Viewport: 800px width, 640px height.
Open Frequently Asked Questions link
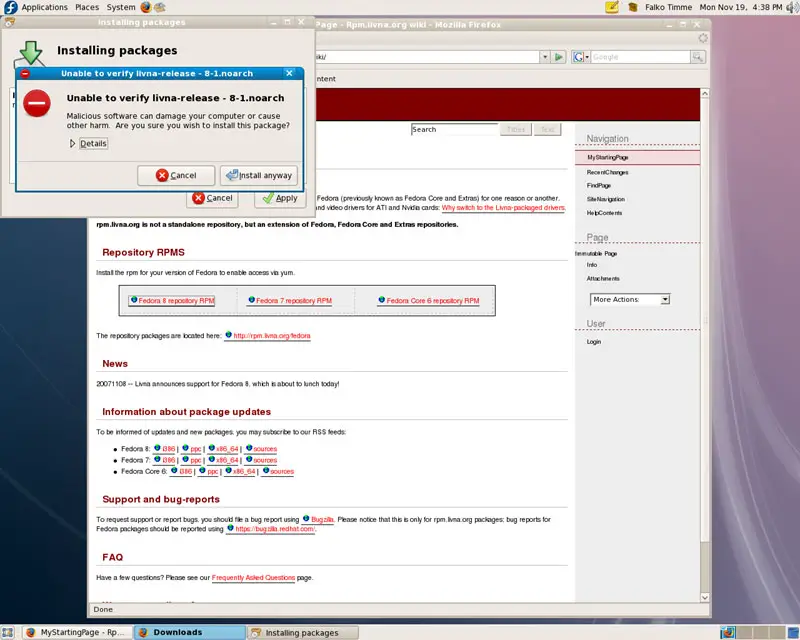click(x=253, y=578)
